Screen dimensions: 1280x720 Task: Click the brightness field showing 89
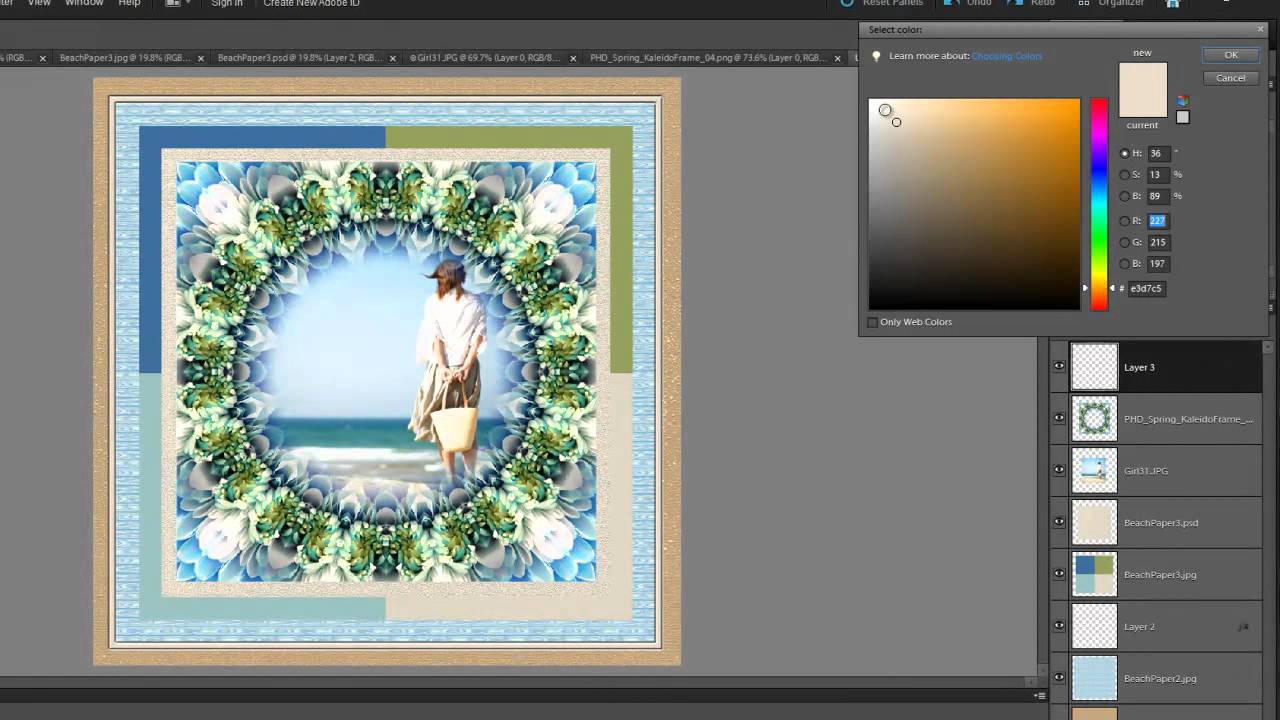pyautogui.click(x=1158, y=197)
